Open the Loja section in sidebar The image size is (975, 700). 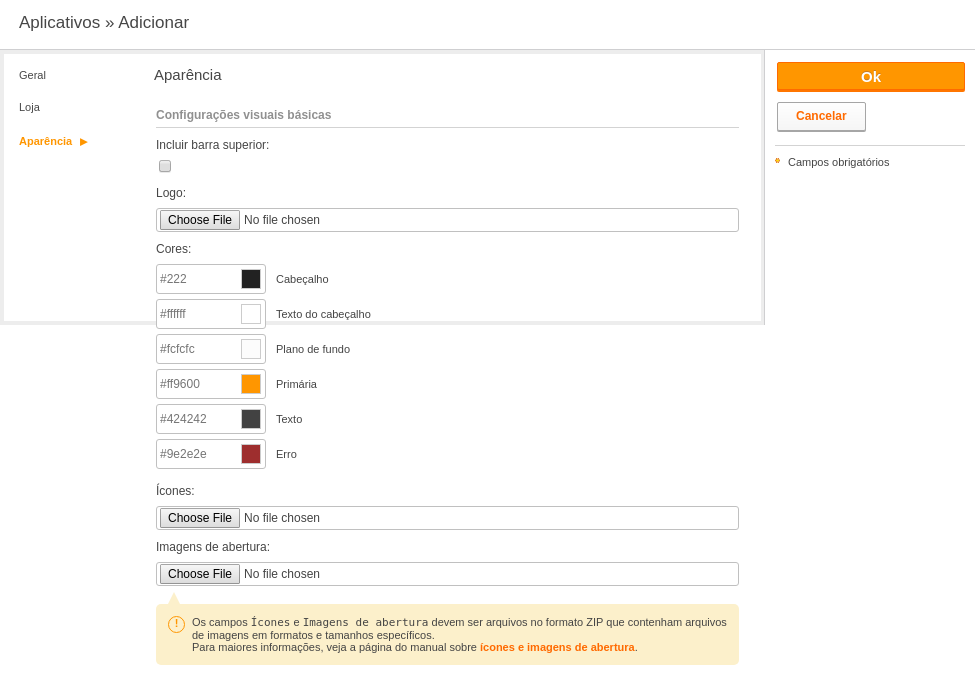tap(29, 108)
